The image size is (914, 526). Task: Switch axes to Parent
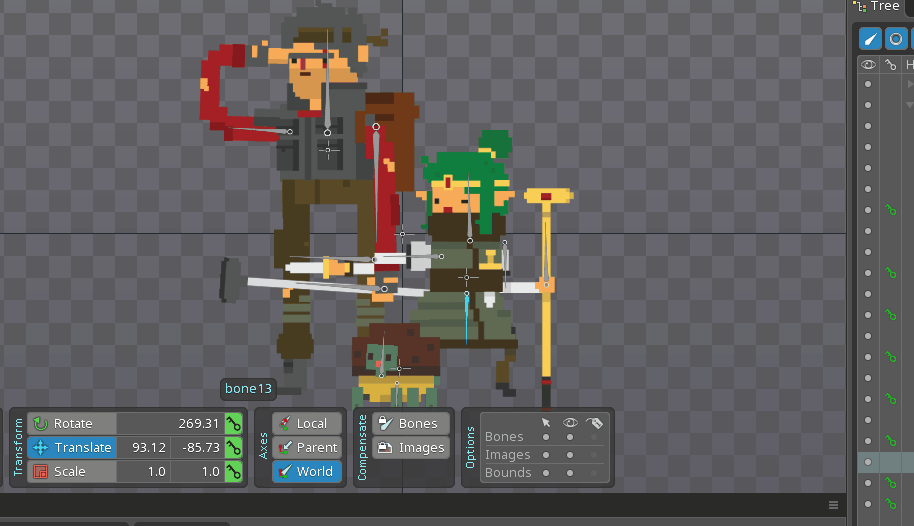(x=307, y=447)
